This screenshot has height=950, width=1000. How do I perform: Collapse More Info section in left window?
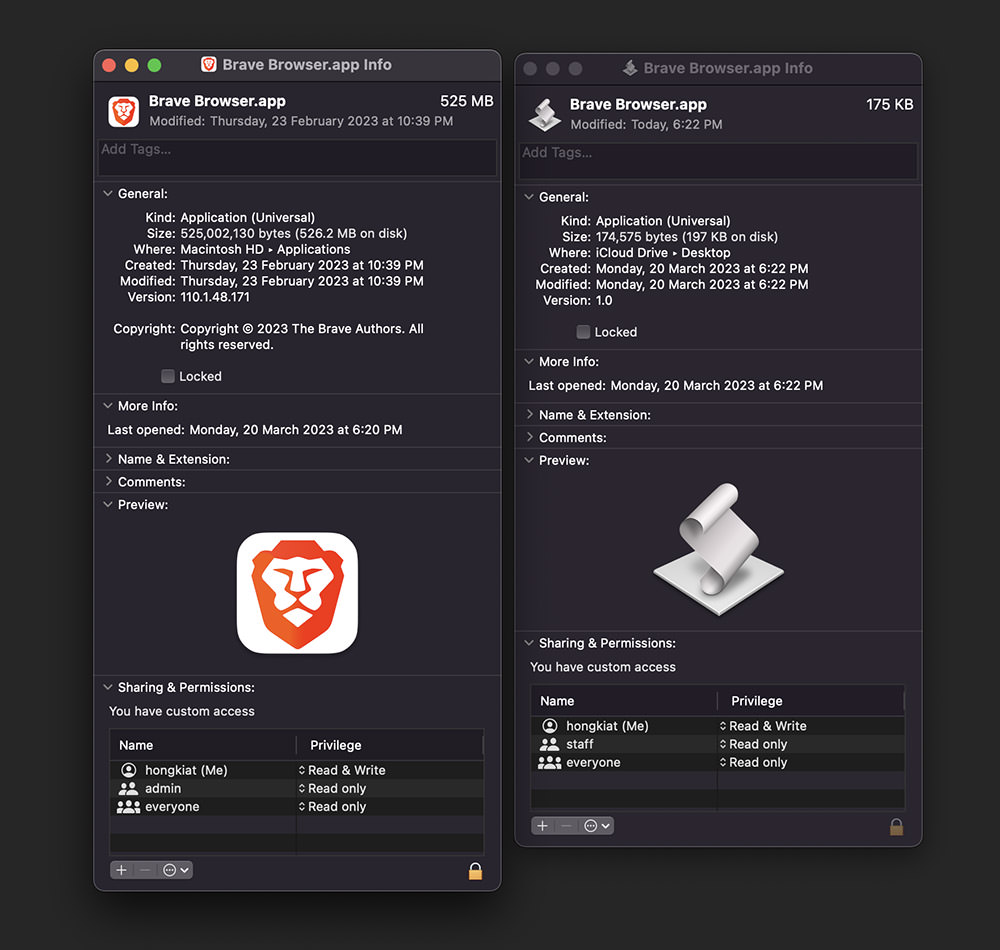[x=108, y=406]
